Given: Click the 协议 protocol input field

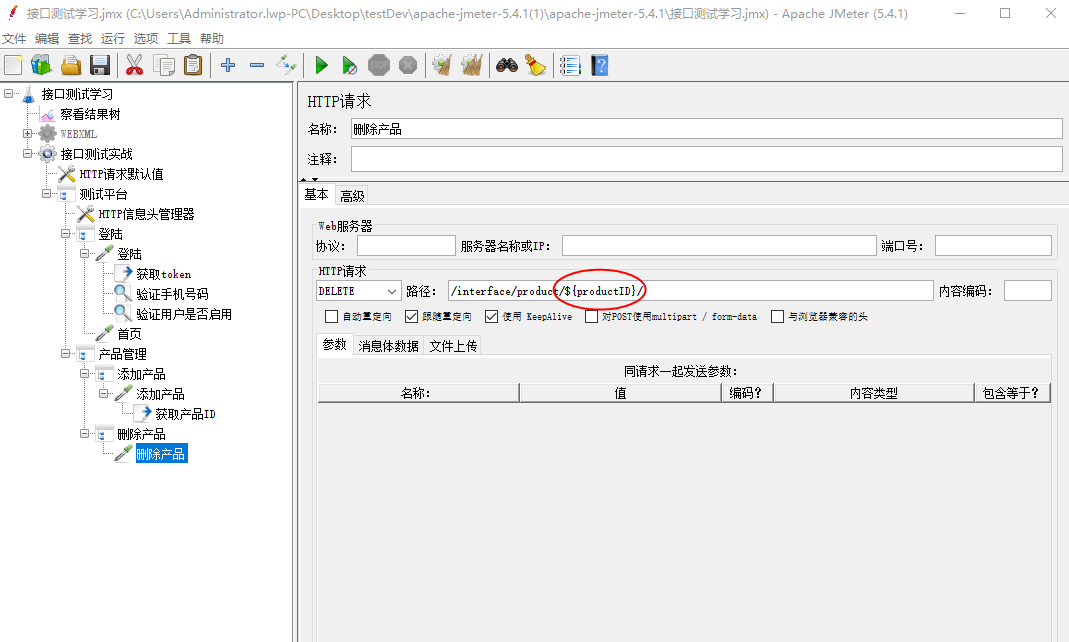Looking at the screenshot, I should coord(406,246).
